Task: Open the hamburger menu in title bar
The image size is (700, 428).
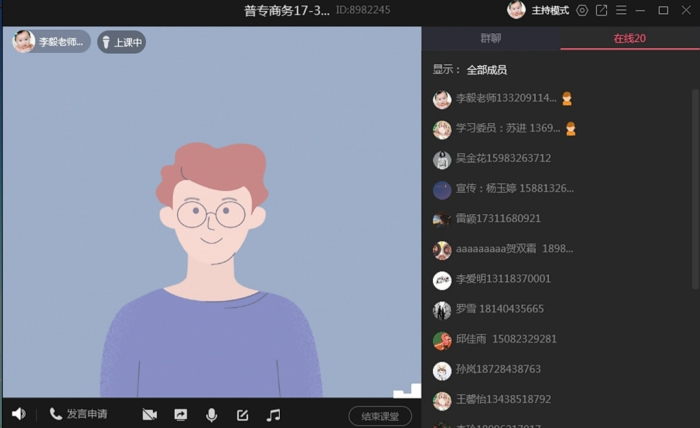Action: (x=621, y=11)
